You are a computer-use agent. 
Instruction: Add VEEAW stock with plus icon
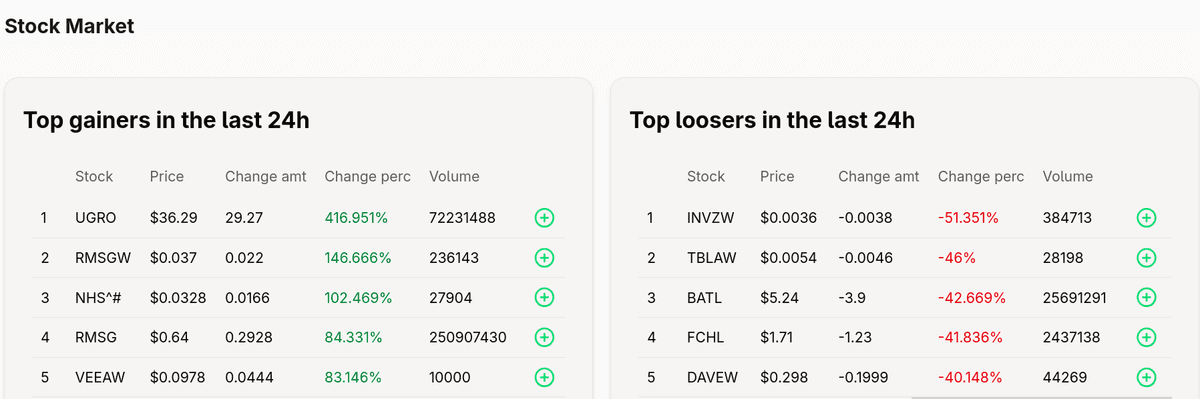544,377
